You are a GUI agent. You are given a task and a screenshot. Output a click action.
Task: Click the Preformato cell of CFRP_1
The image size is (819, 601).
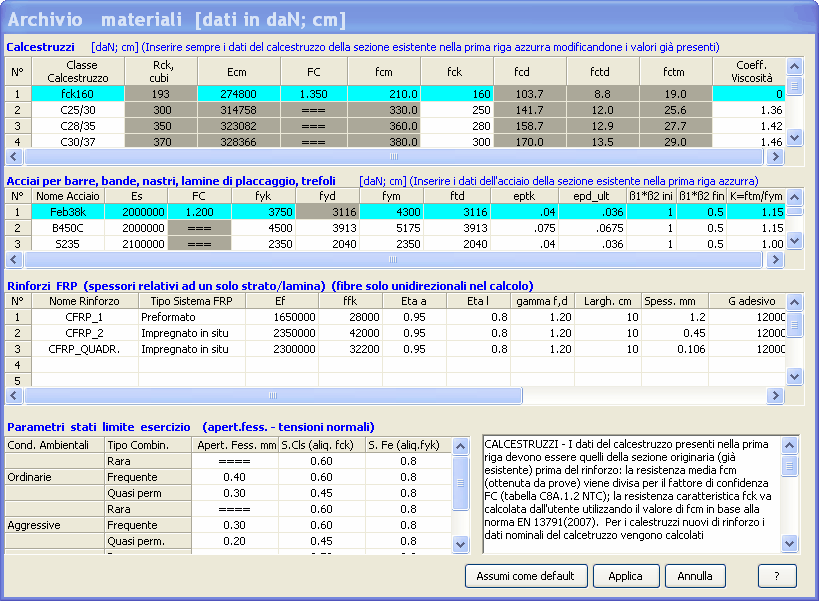[192, 317]
